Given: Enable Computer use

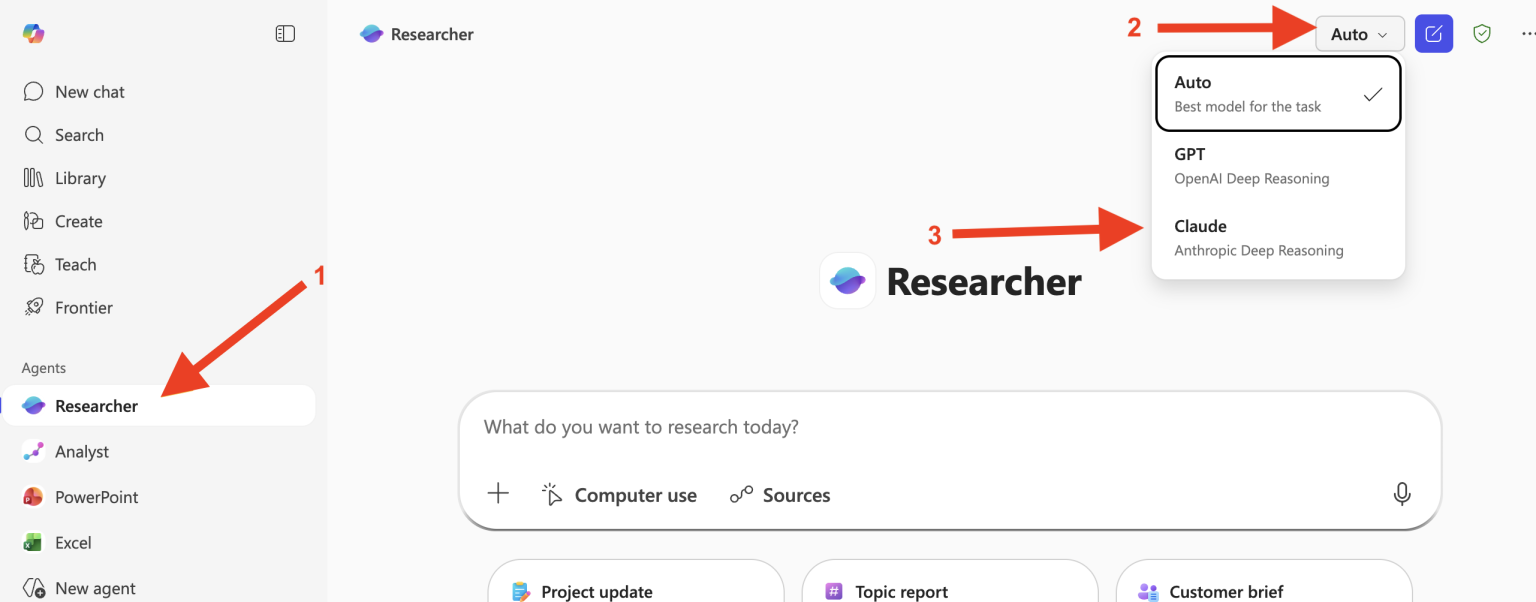Looking at the screenshot, I should pos(619,495).
